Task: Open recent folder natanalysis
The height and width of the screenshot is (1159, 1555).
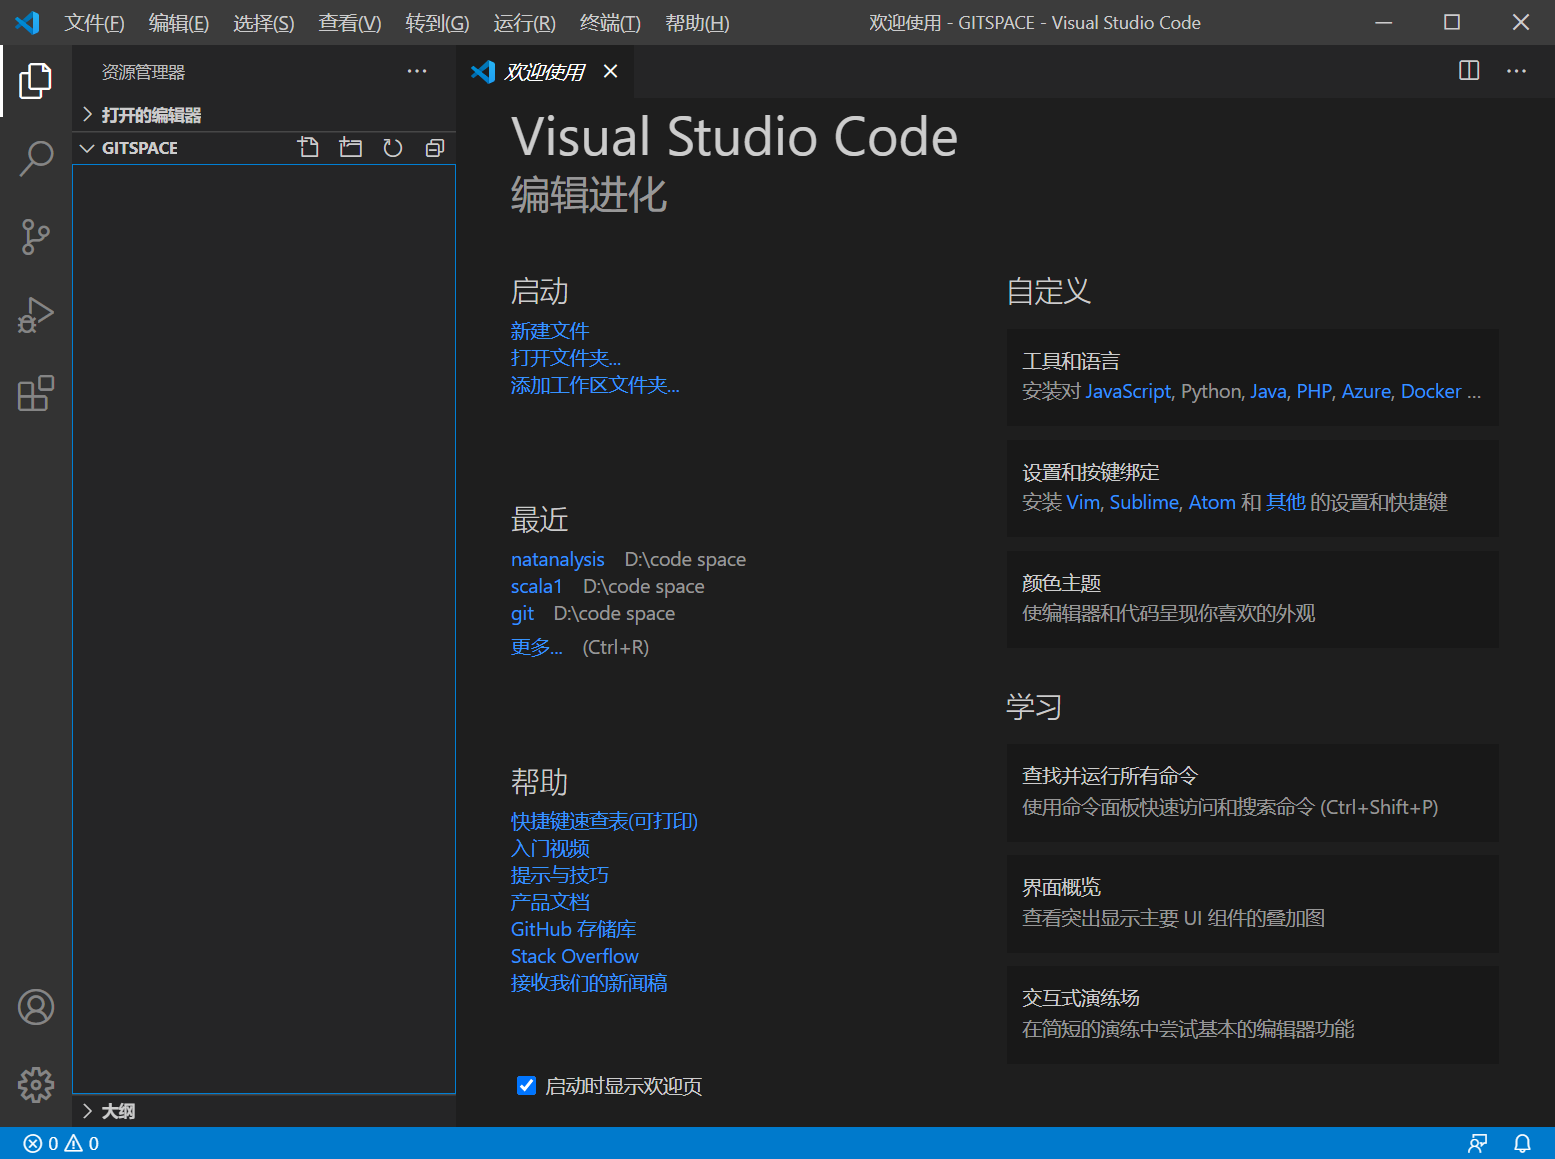Action: [x=558, y=559]
